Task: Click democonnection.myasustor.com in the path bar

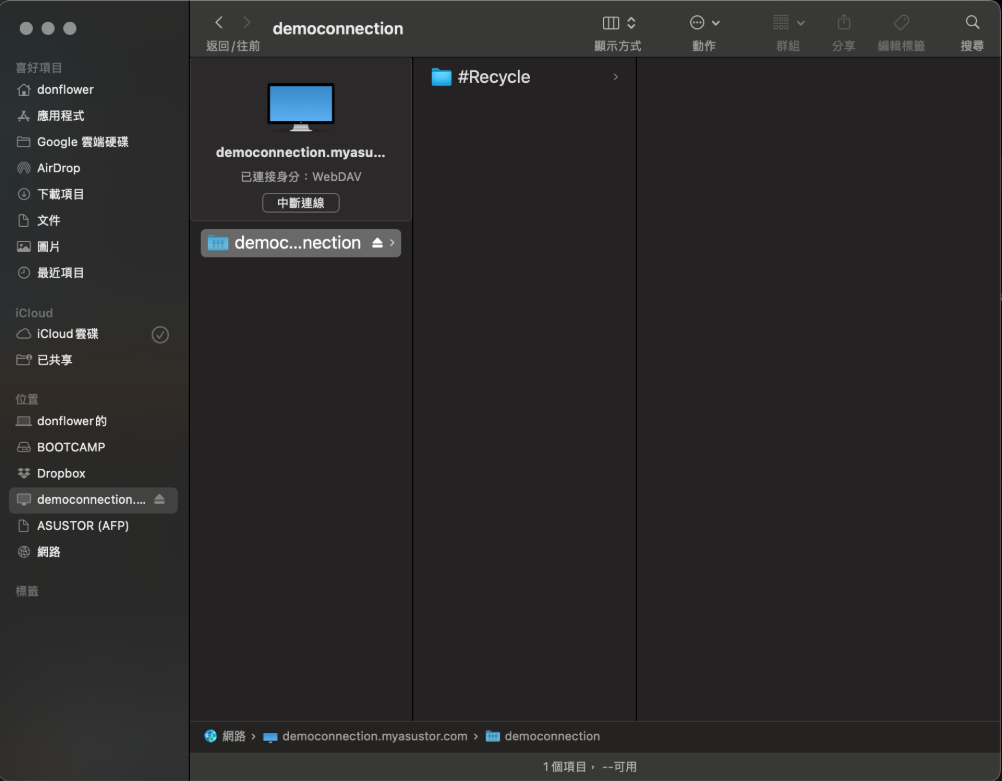Action: tap(374, 736)
